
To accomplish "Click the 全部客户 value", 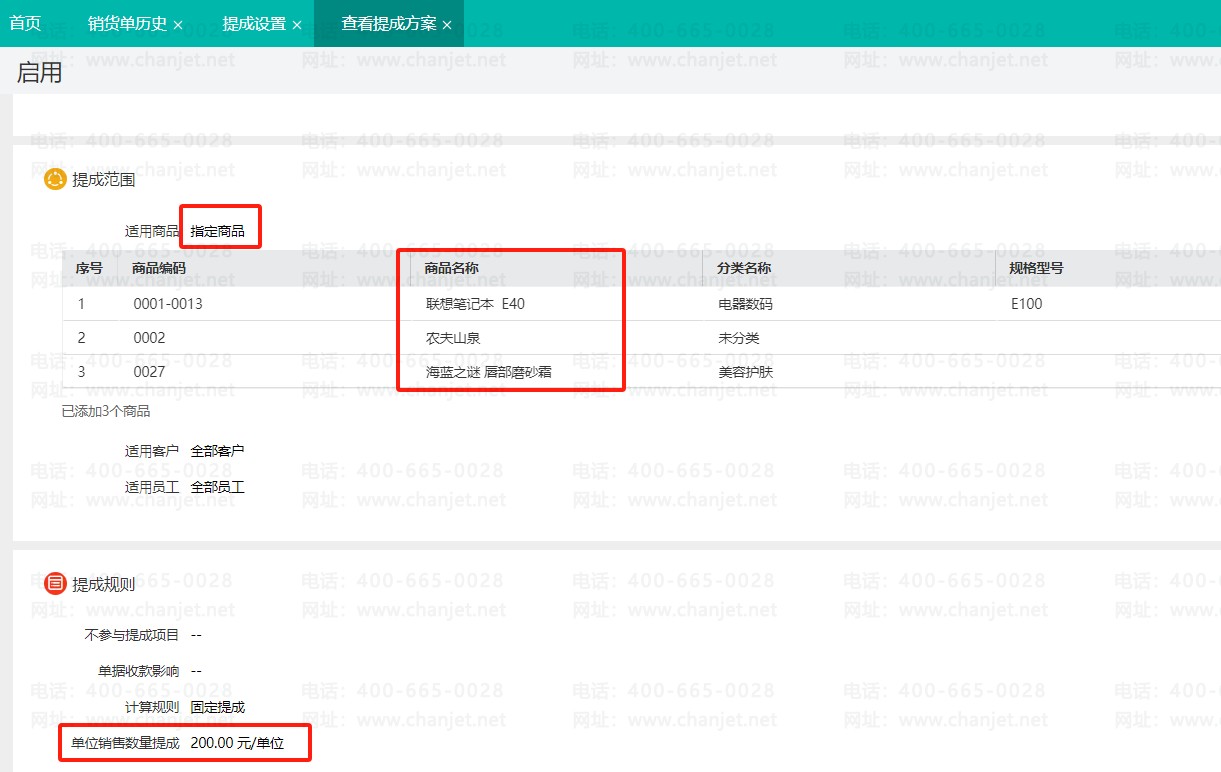I will tap(217, 451).
